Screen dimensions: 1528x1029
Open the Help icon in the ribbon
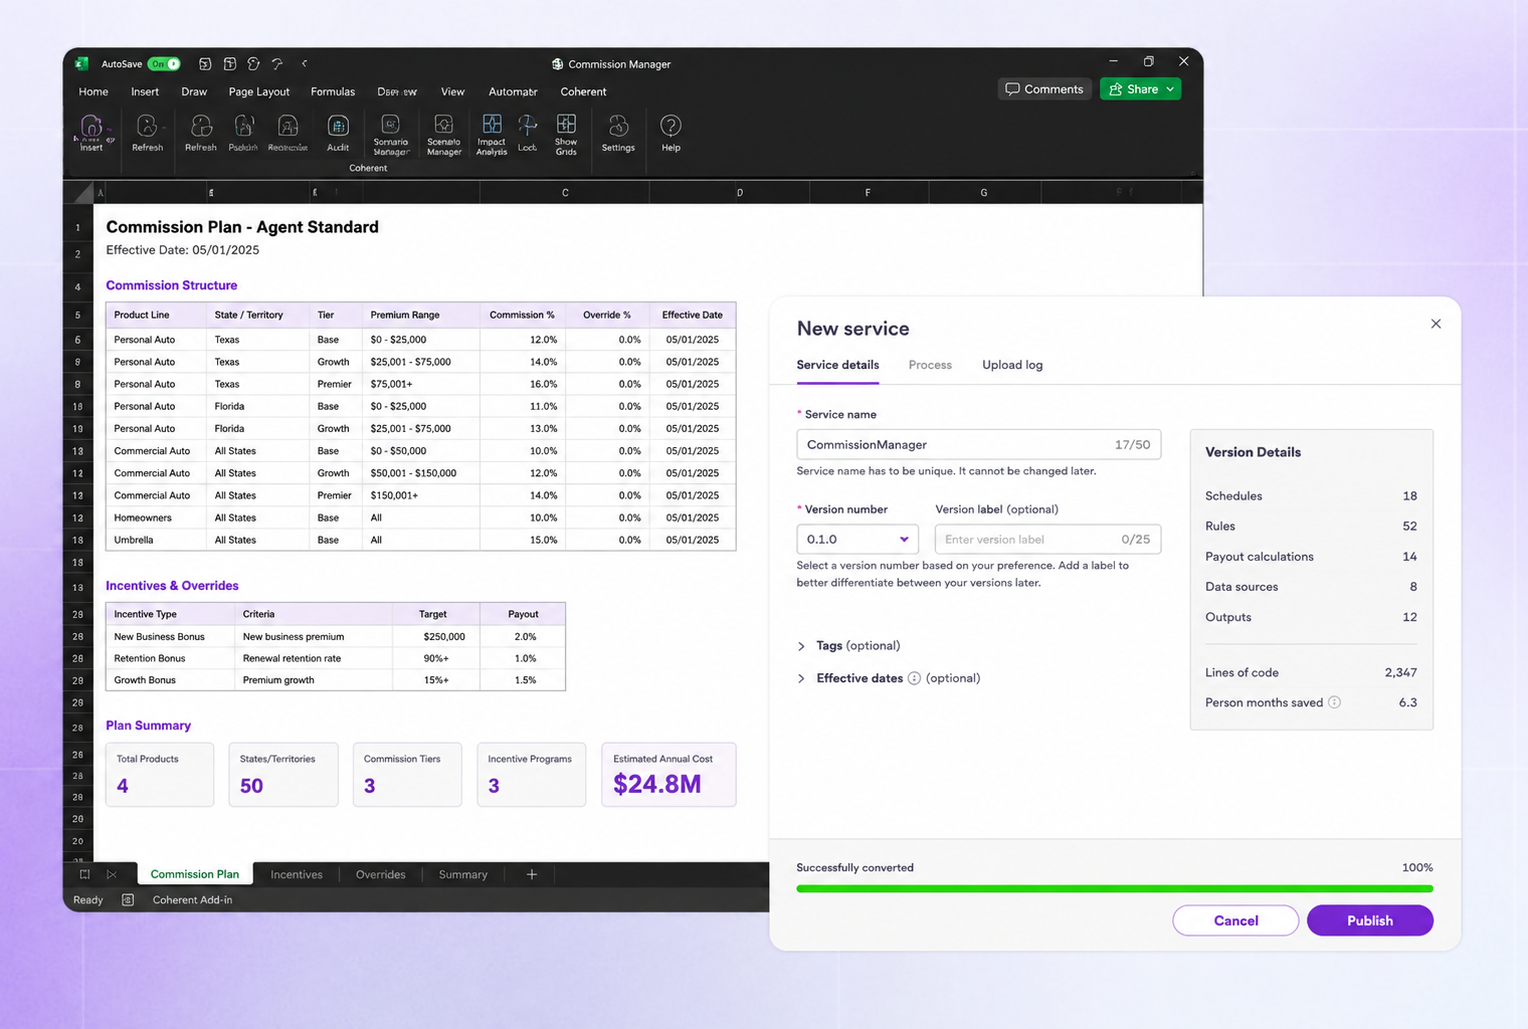coord(671,132)
